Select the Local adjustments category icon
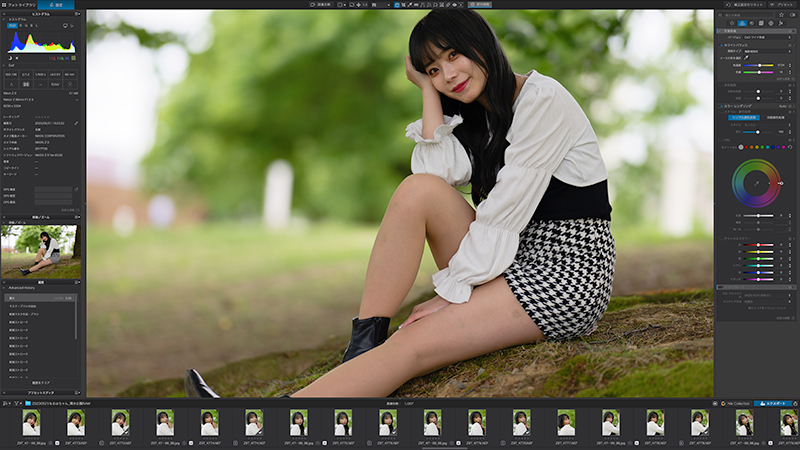Viewport: 800px width, 450px height. tap(771, 23)
